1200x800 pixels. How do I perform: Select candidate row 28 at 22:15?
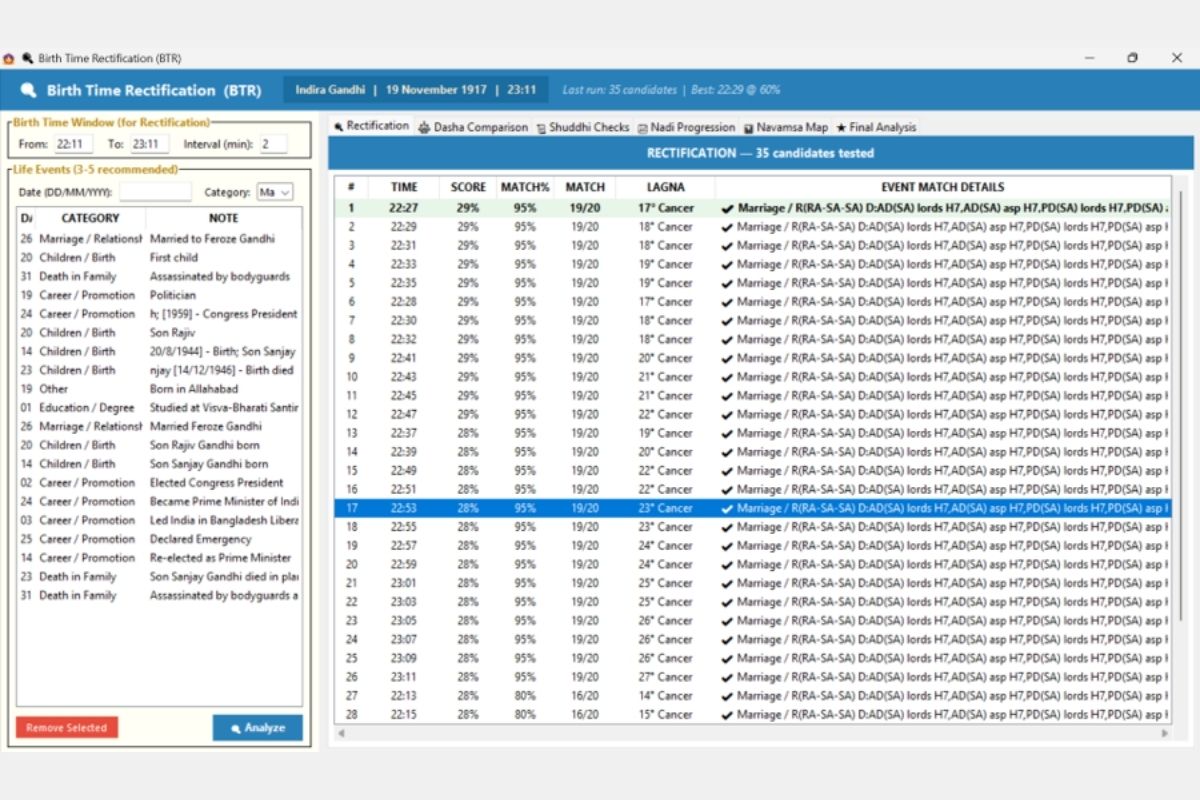point(752,715)
